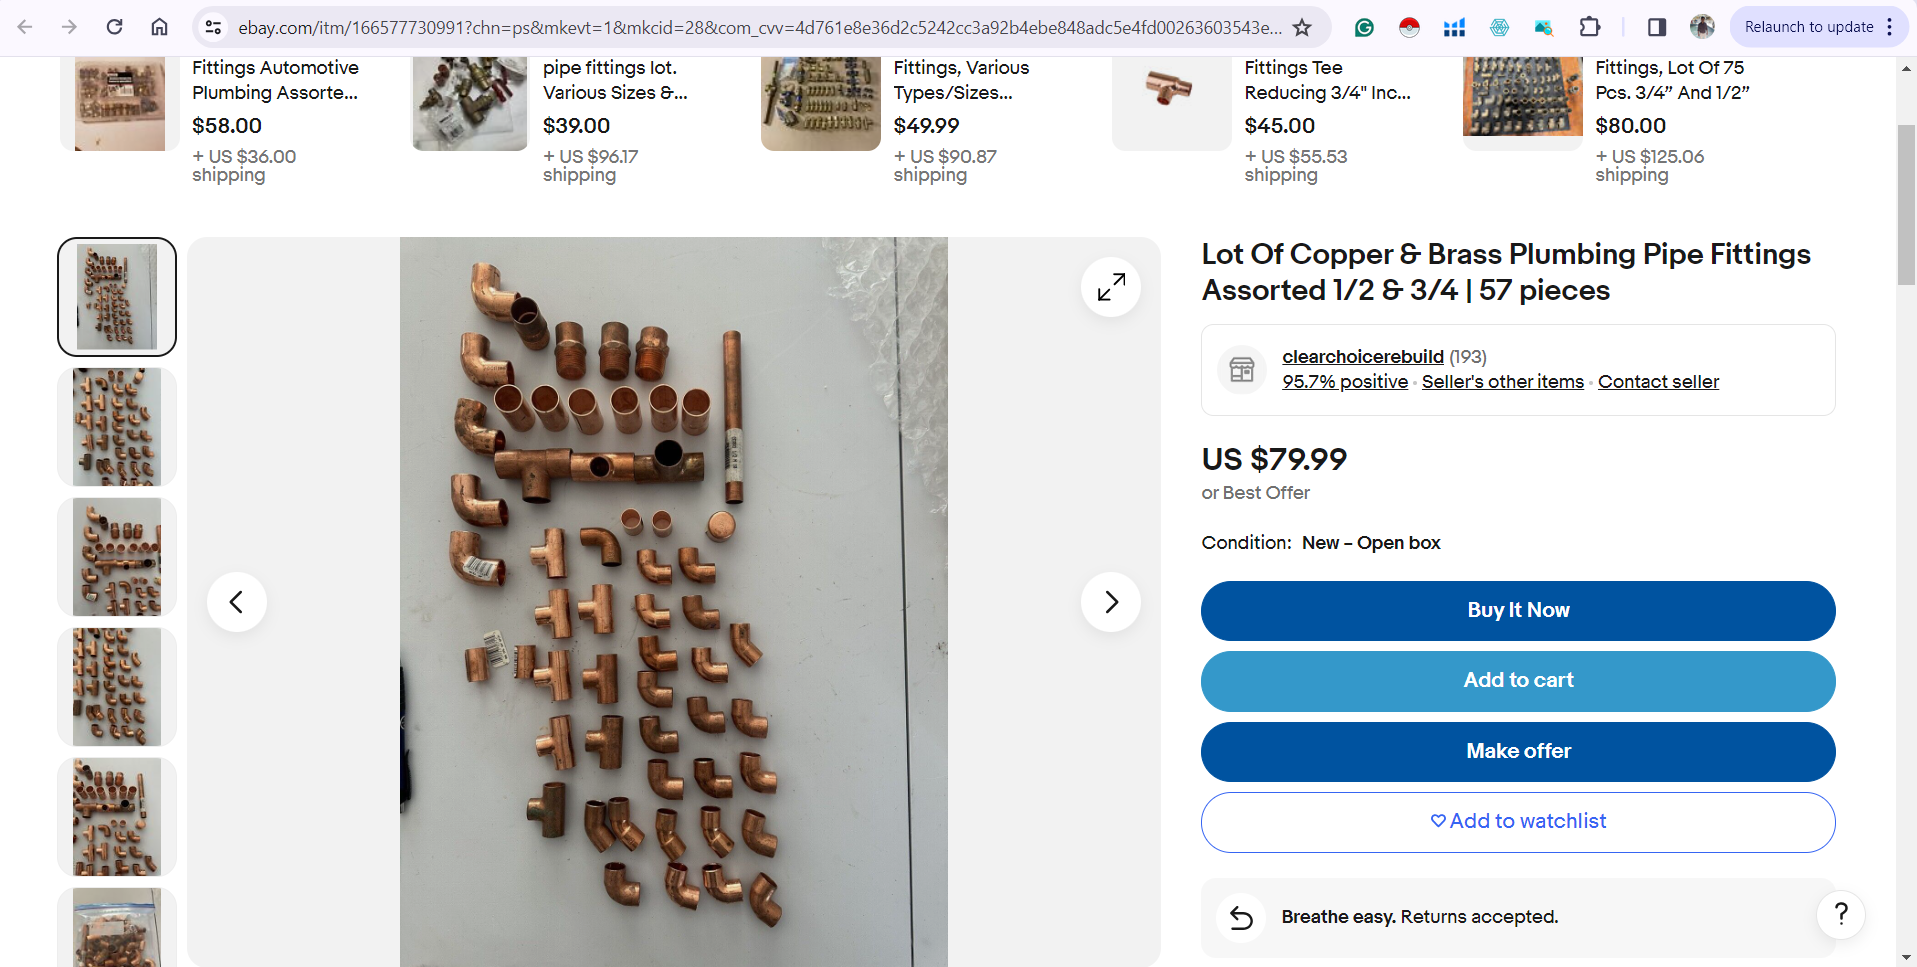Open the Contact seller link

click(x=1658, y=381)
